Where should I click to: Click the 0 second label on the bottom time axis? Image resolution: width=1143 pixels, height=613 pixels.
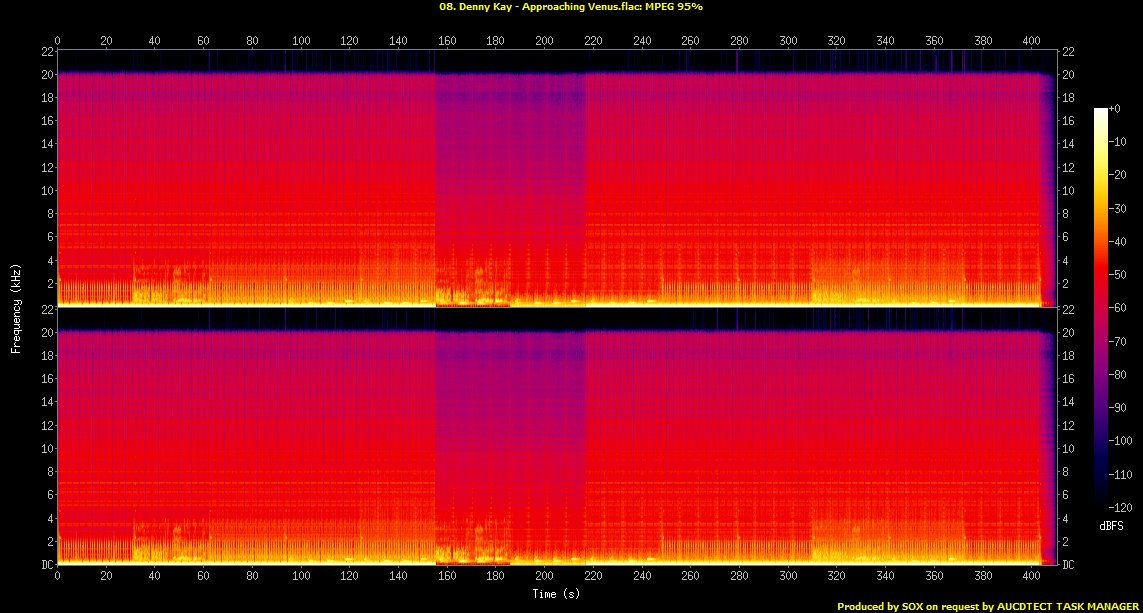pos(57,576)
